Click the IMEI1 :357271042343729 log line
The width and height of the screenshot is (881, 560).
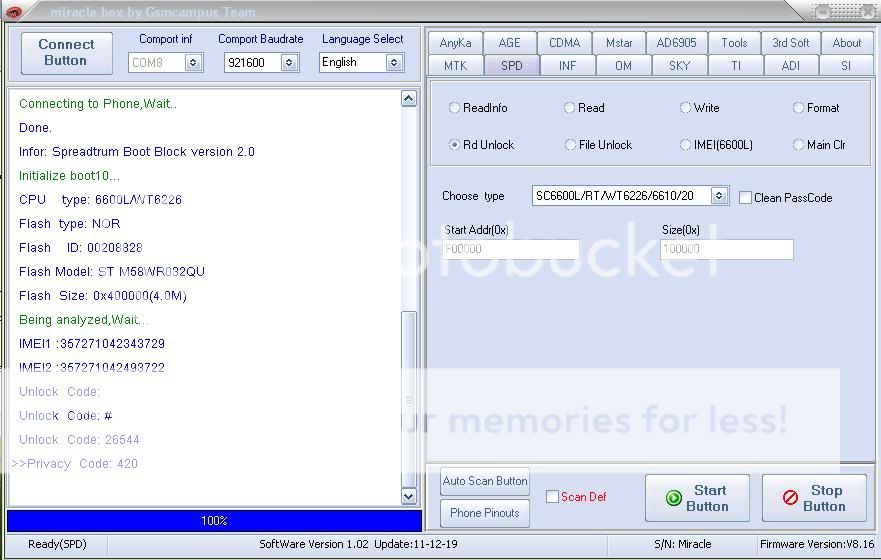pyautogui.click(x=92, y=343)
